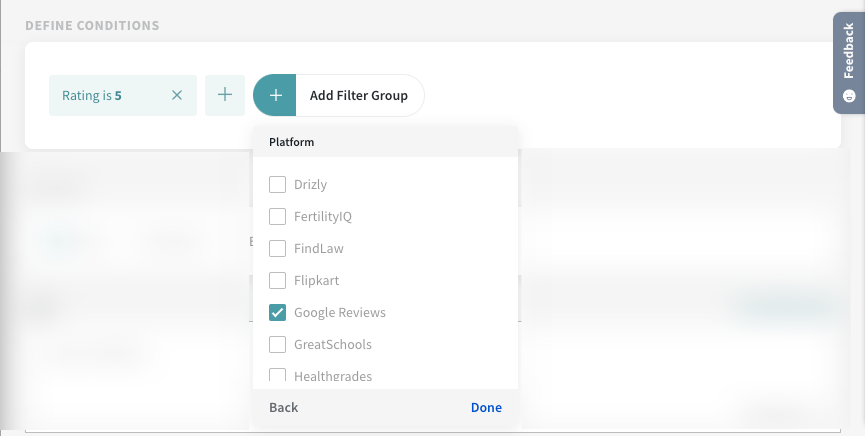Click the plus icon beside Rating chip
The image size is (865, 436).
point(225,96)
